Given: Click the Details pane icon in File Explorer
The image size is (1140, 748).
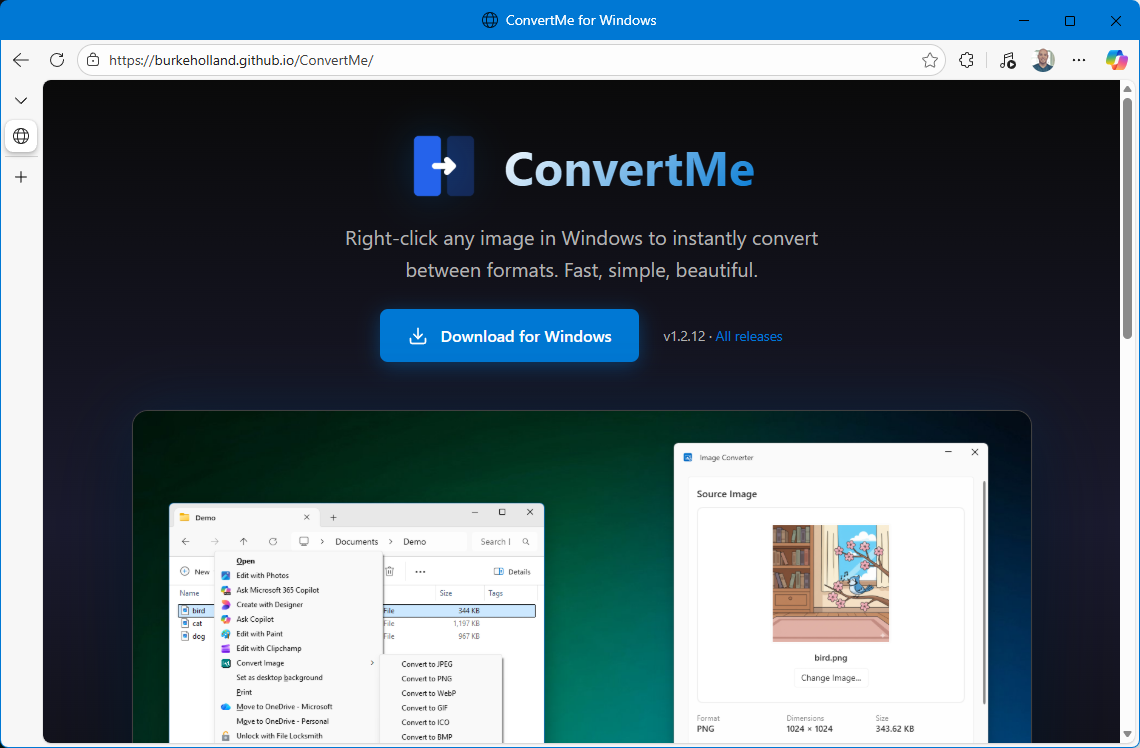Looking at the screenshot, I should tap(499, 572).
